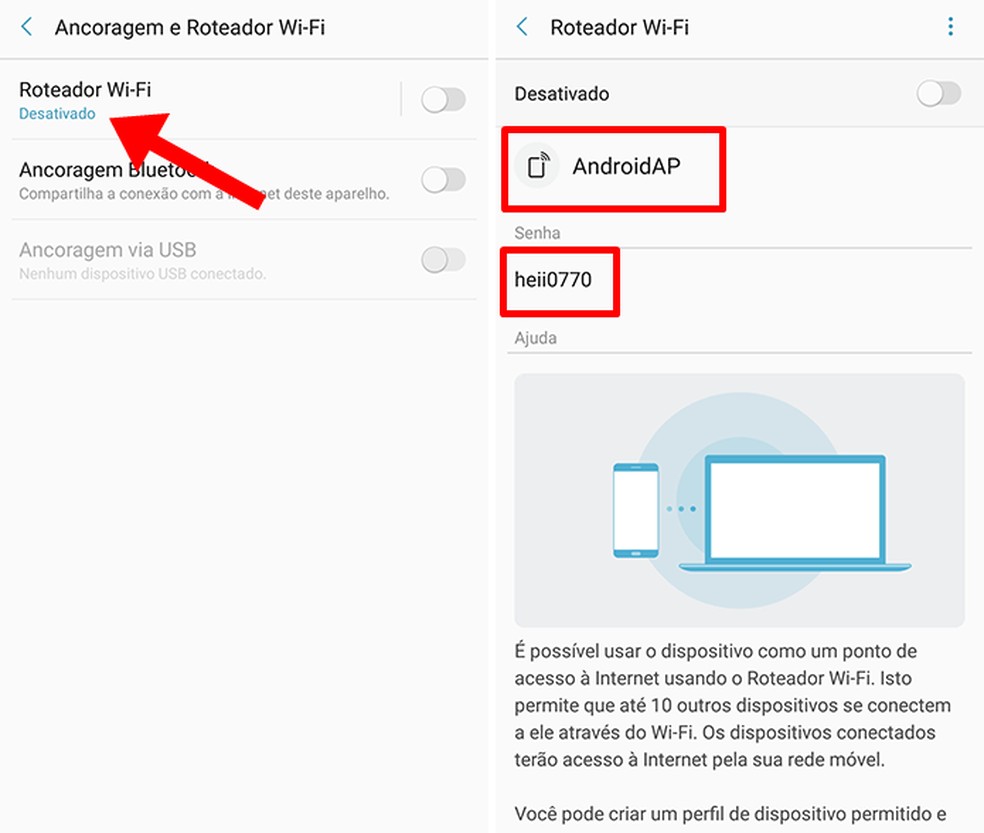Tap the help text about hotspot access
The height and width of the screenshot is (833, 984).
(732, 705)
